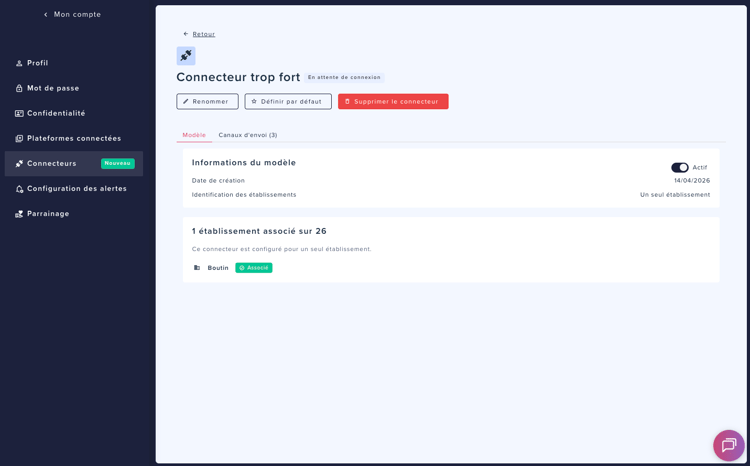Open the chat support bubble
Screen dimensions: 750x466
pyautogui.click(x=728, y=445)
